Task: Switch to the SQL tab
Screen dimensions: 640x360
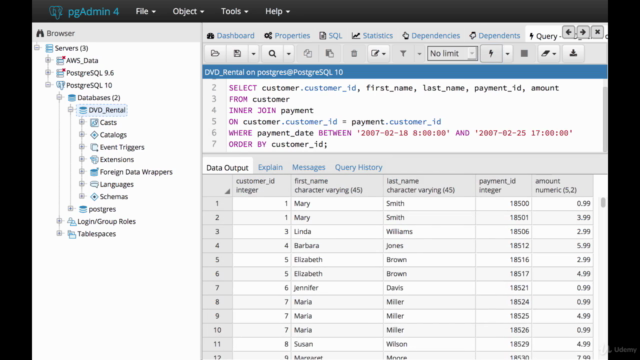Action: (331, 36)
